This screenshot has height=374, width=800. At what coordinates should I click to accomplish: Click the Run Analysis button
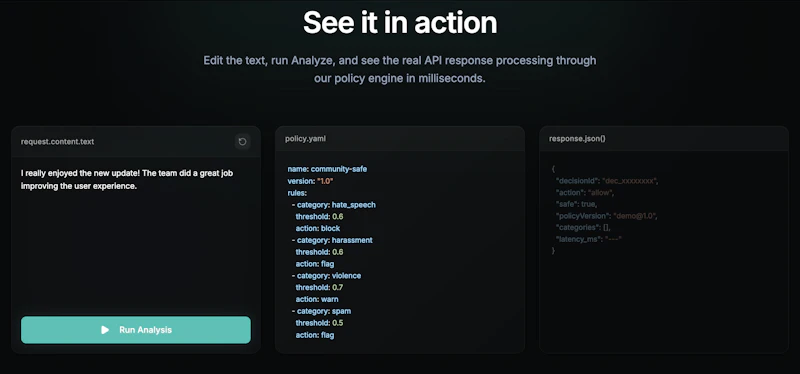pos(136,330)
